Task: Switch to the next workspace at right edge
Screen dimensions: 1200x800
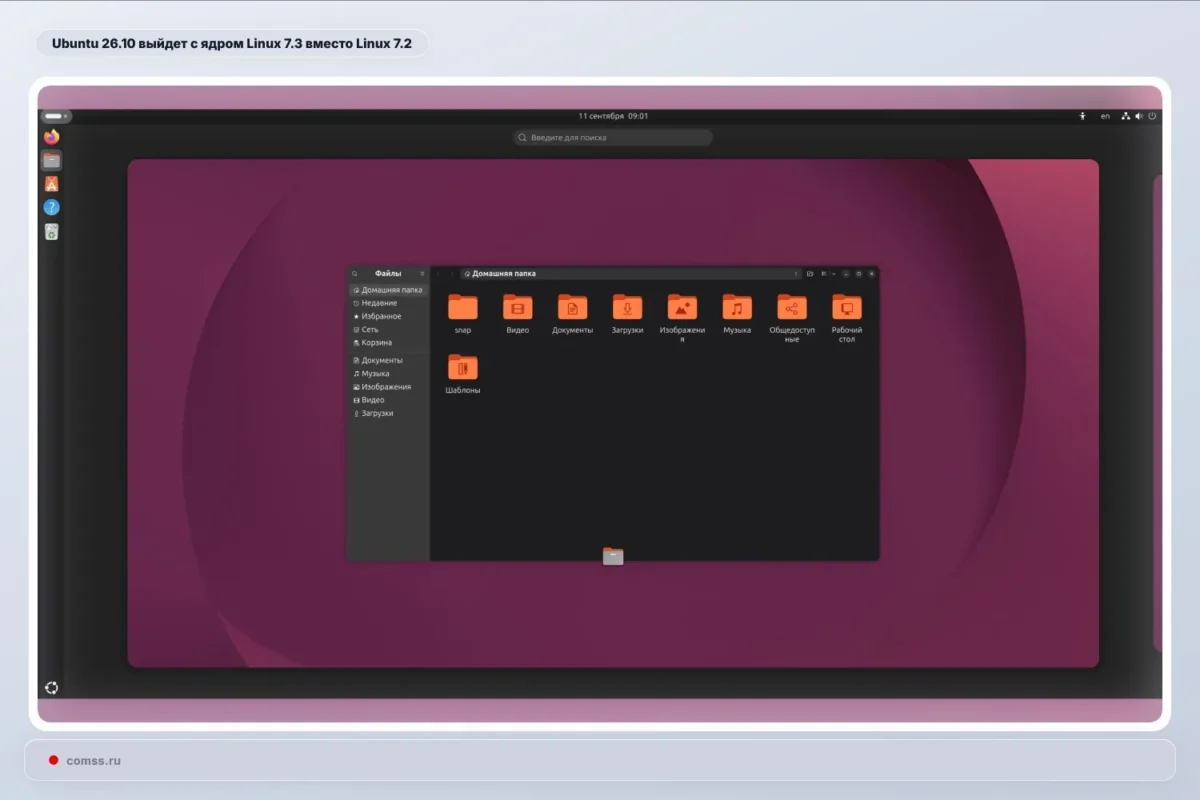Action: tap(1158, 413)
